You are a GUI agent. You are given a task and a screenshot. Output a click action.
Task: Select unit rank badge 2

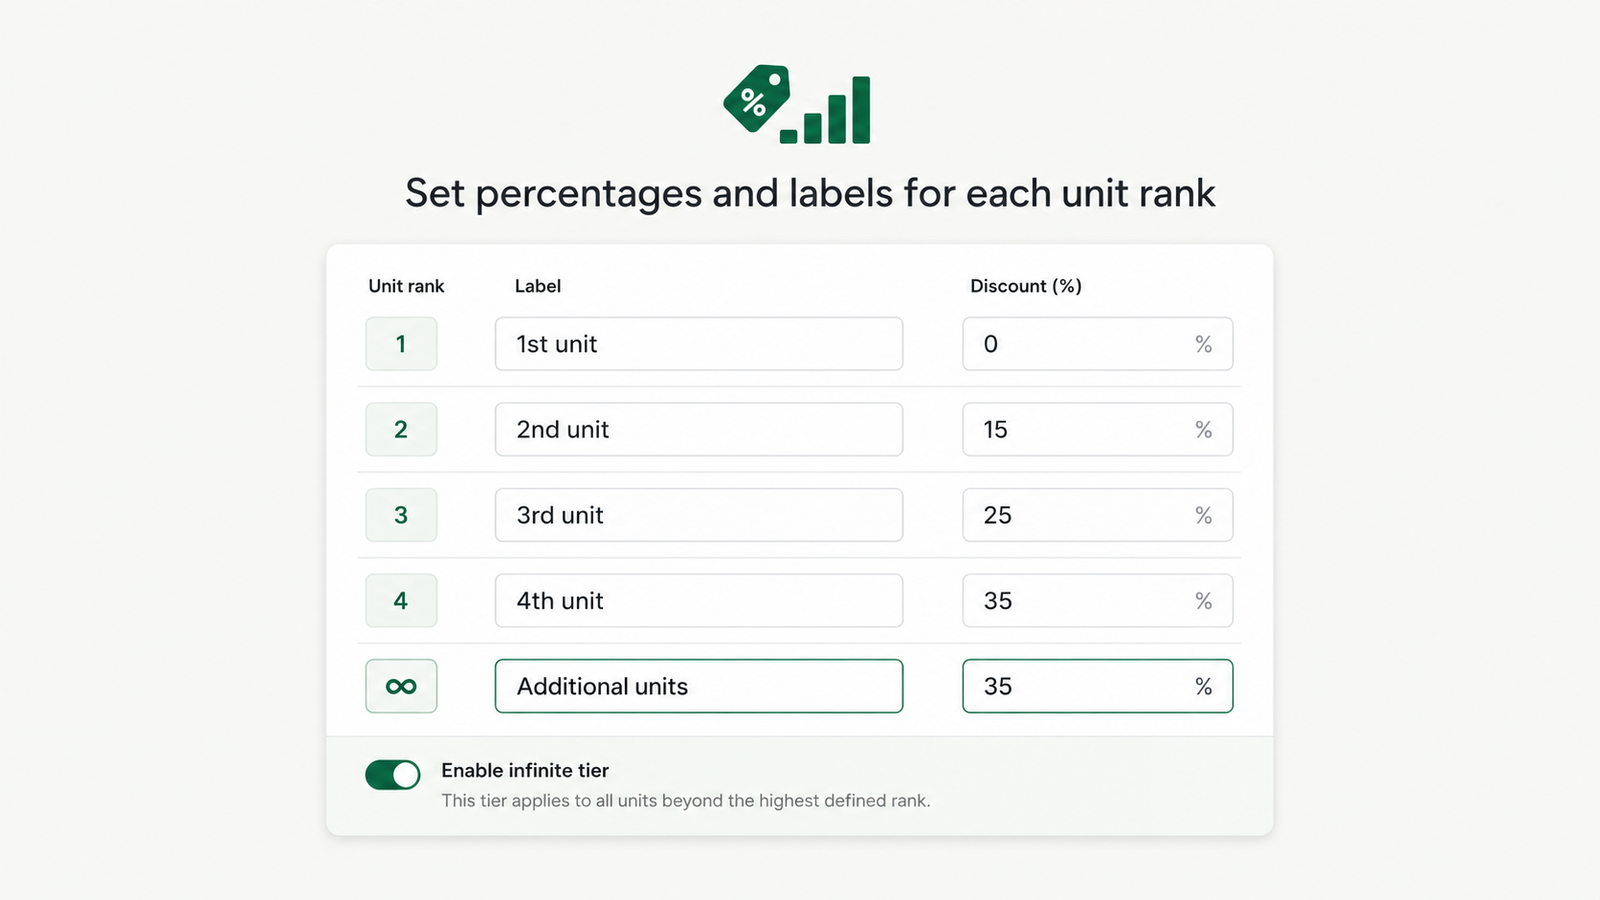(401, 429)
